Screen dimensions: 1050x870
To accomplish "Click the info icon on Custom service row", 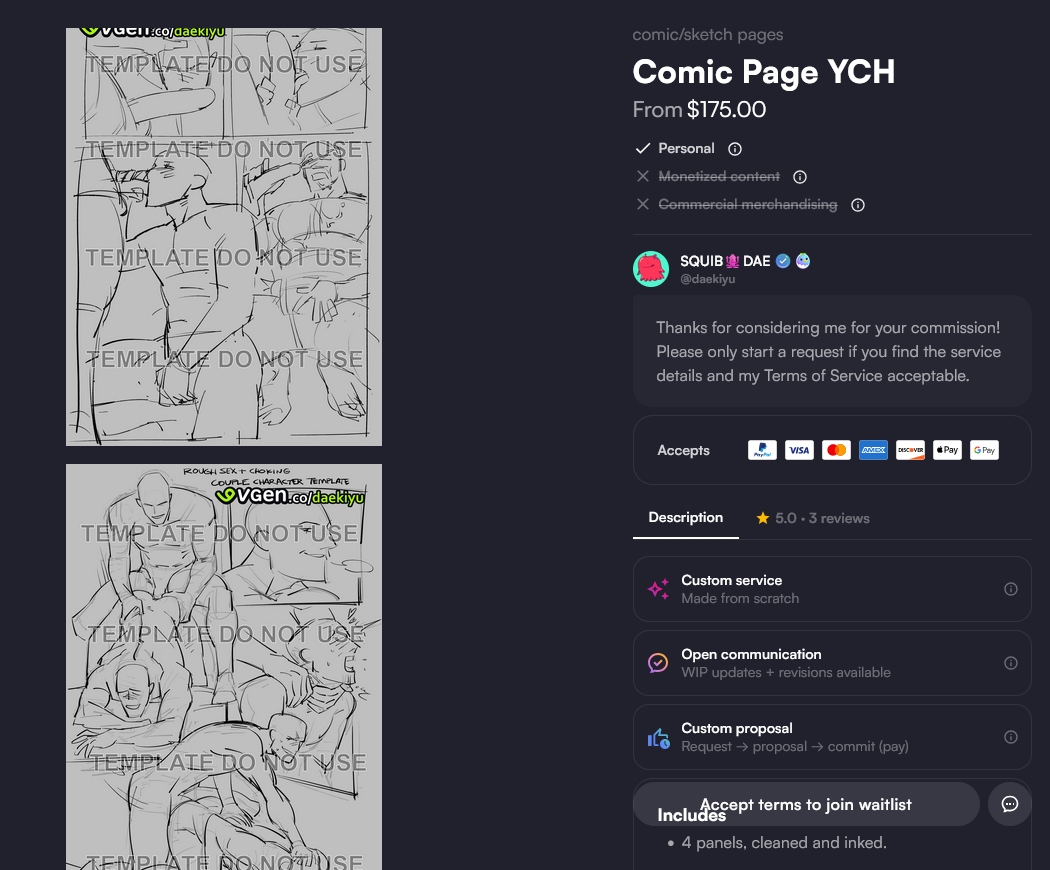I will (1010, 589).
